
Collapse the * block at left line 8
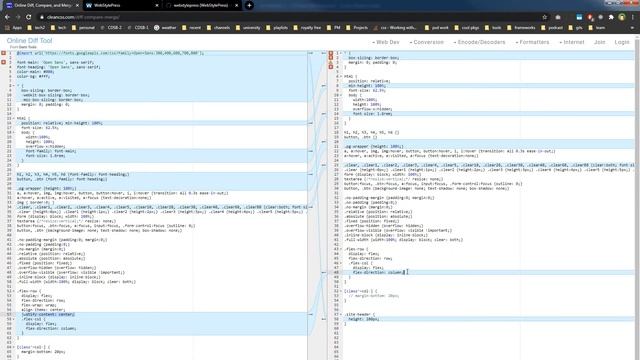click(14, 86)
